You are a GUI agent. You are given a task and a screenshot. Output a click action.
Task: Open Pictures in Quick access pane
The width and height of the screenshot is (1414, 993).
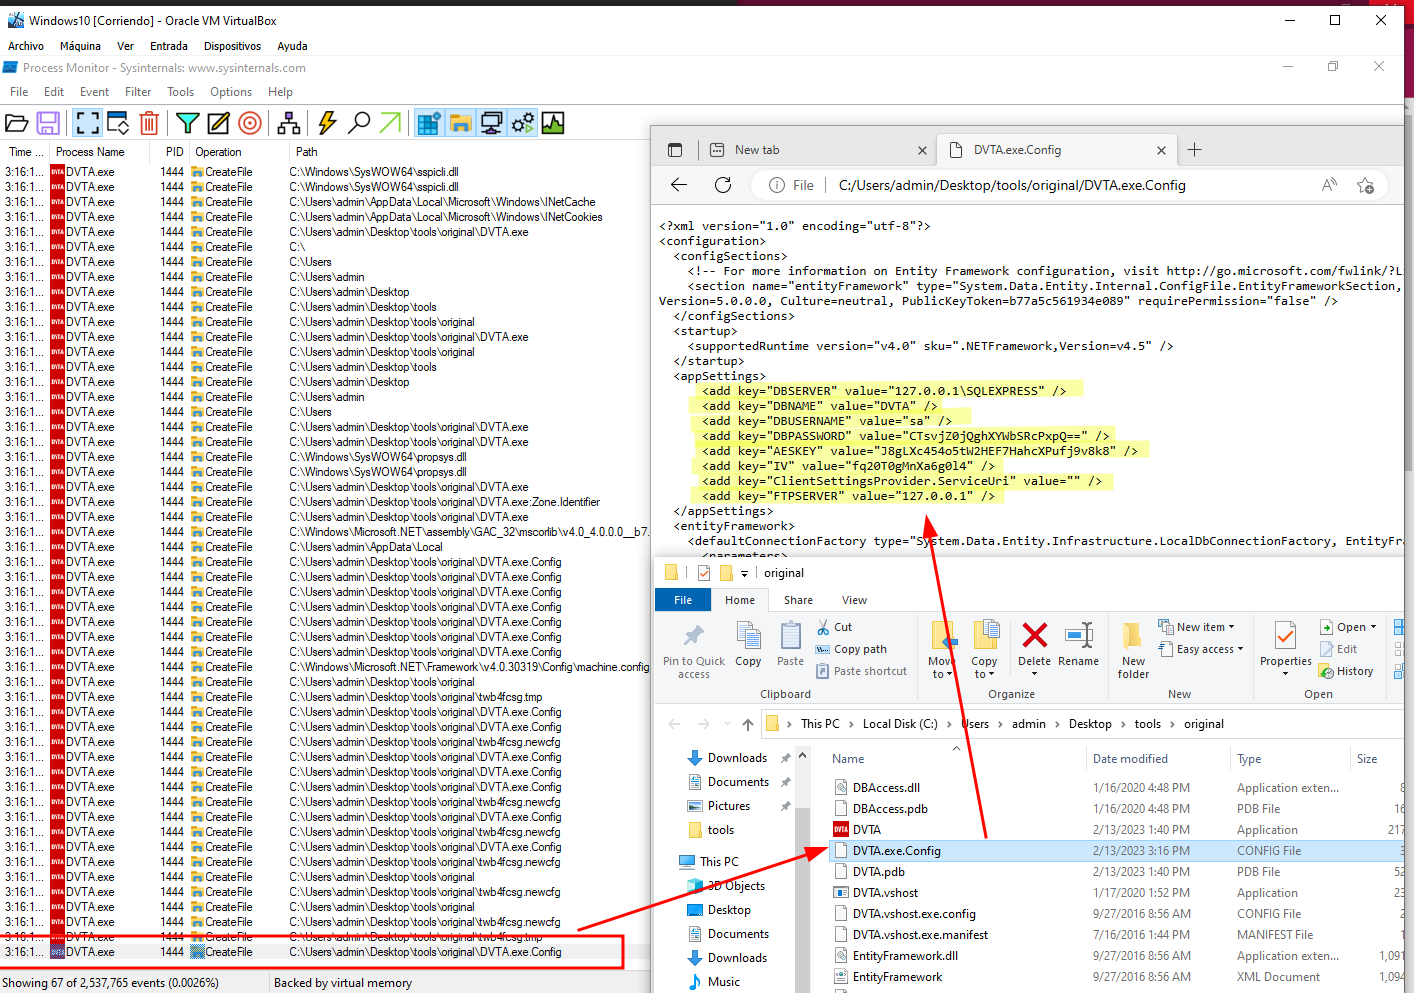[728, 806]
